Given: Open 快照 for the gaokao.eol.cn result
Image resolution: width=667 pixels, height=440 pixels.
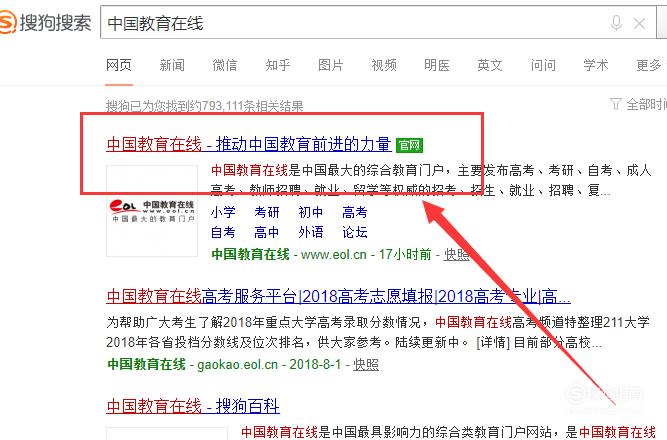Looking at the screenshot, I should point(366,365).
